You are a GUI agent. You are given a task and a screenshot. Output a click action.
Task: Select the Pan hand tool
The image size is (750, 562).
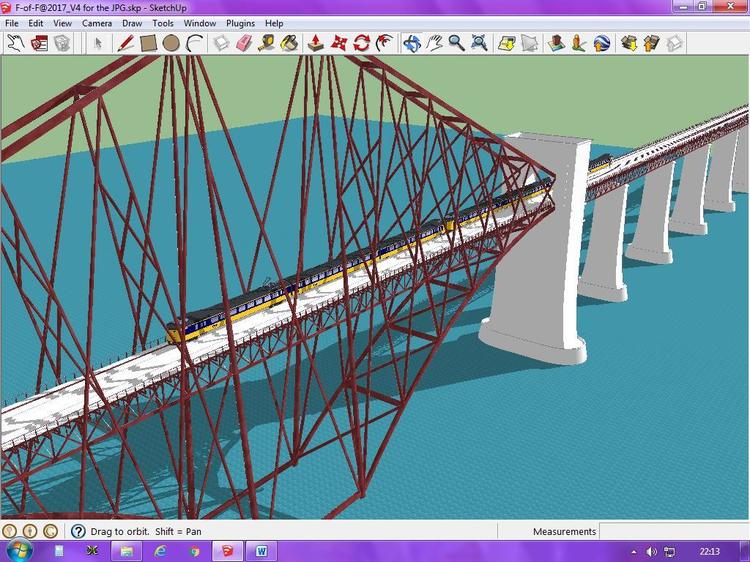[434, 43]
